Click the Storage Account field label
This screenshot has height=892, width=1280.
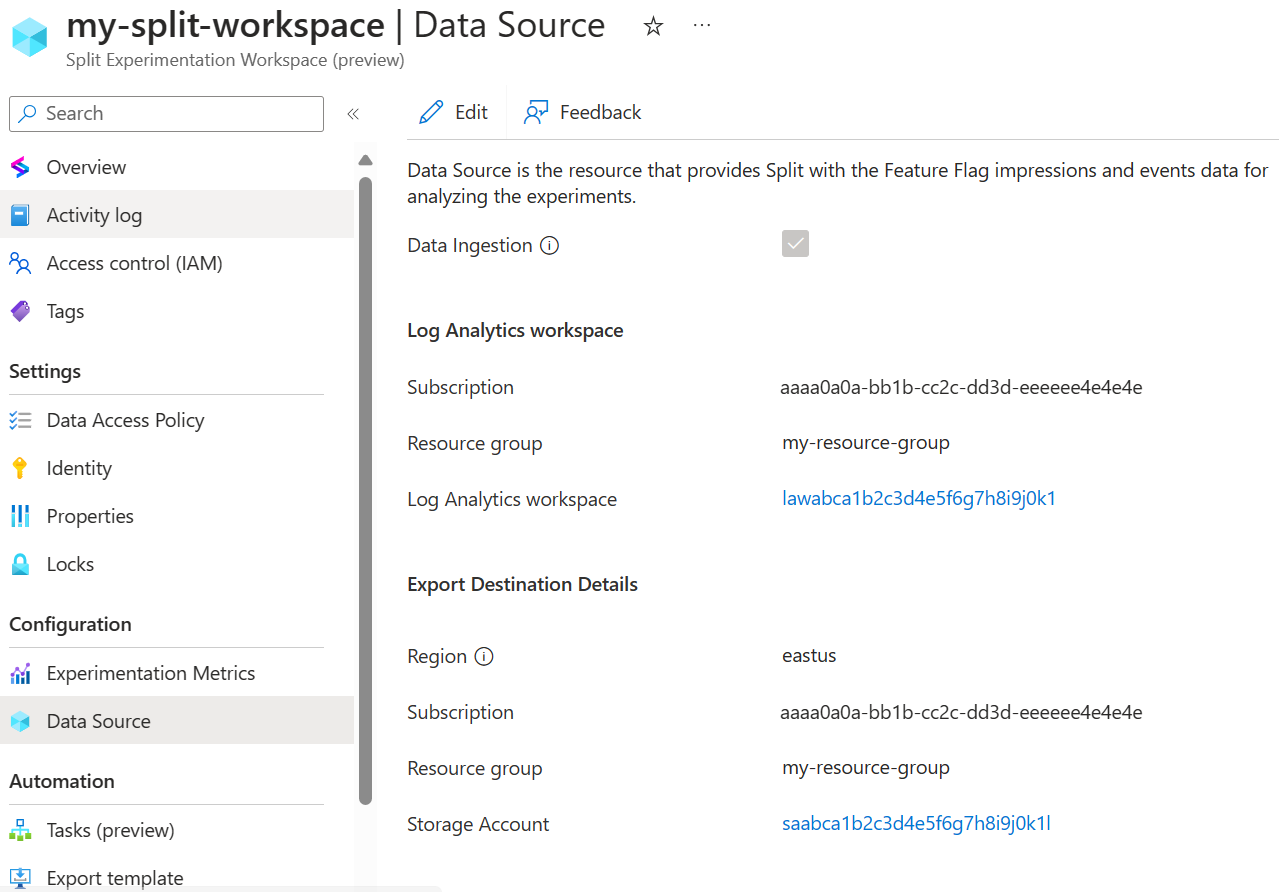pos(478,824)
